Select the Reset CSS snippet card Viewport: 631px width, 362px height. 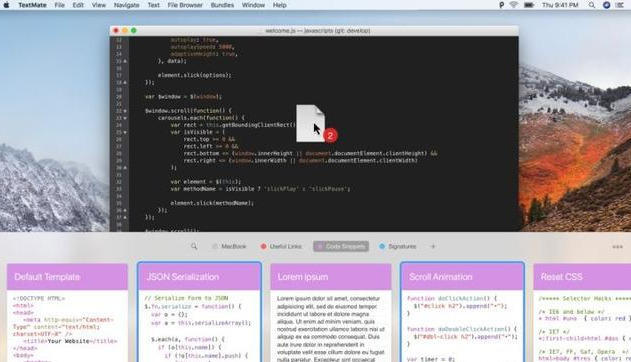(x=582, y=313)
